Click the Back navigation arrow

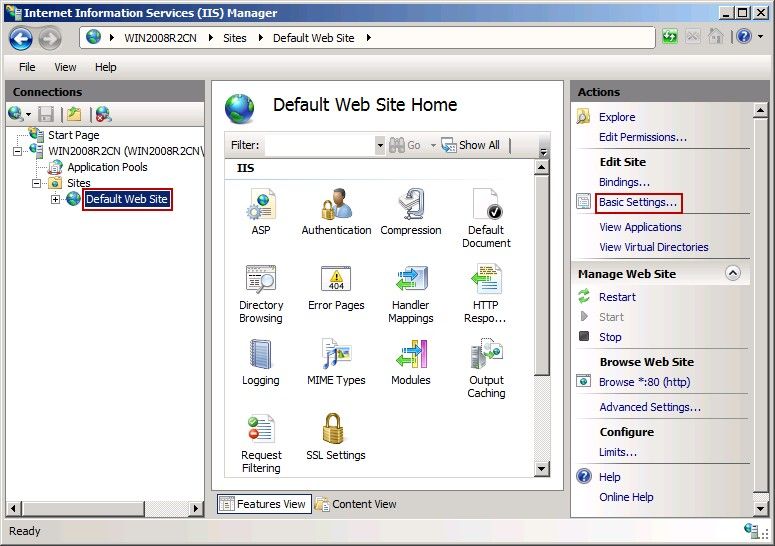pos(21,38)
